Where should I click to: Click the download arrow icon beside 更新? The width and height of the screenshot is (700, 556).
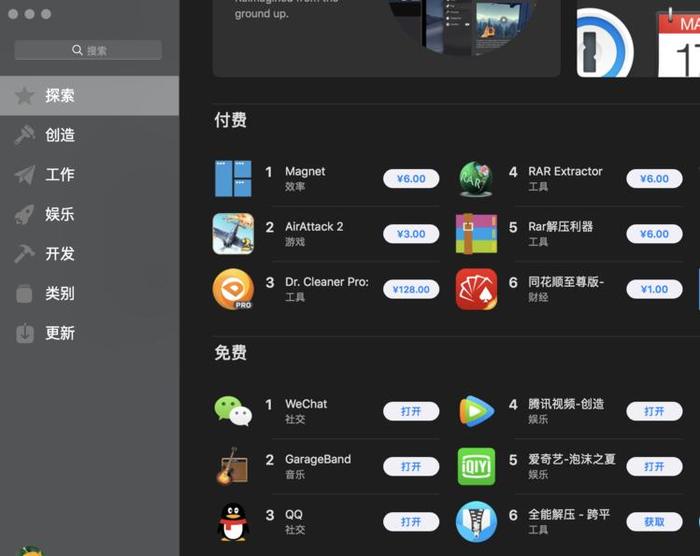[x=25, y=333]
